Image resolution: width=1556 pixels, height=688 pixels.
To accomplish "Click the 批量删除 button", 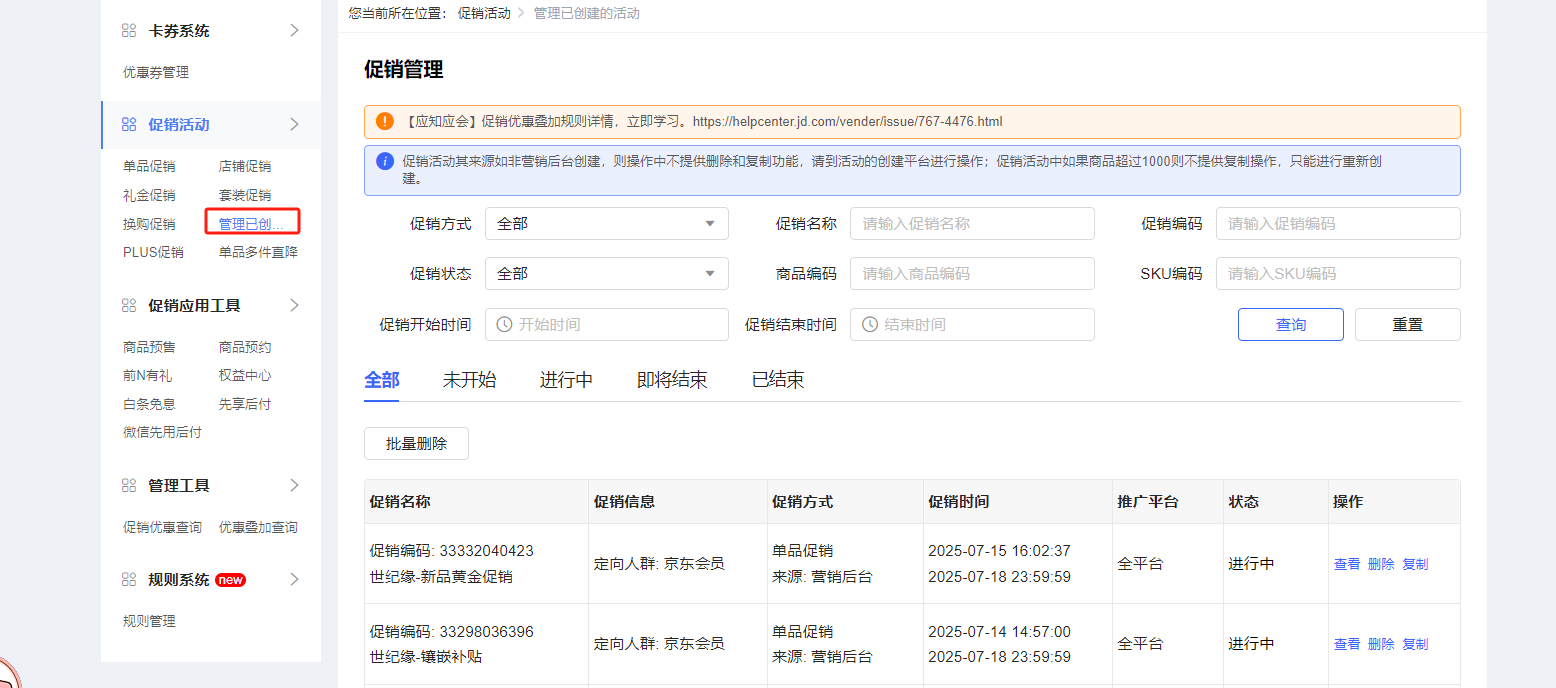I will (x=416, y=444).
